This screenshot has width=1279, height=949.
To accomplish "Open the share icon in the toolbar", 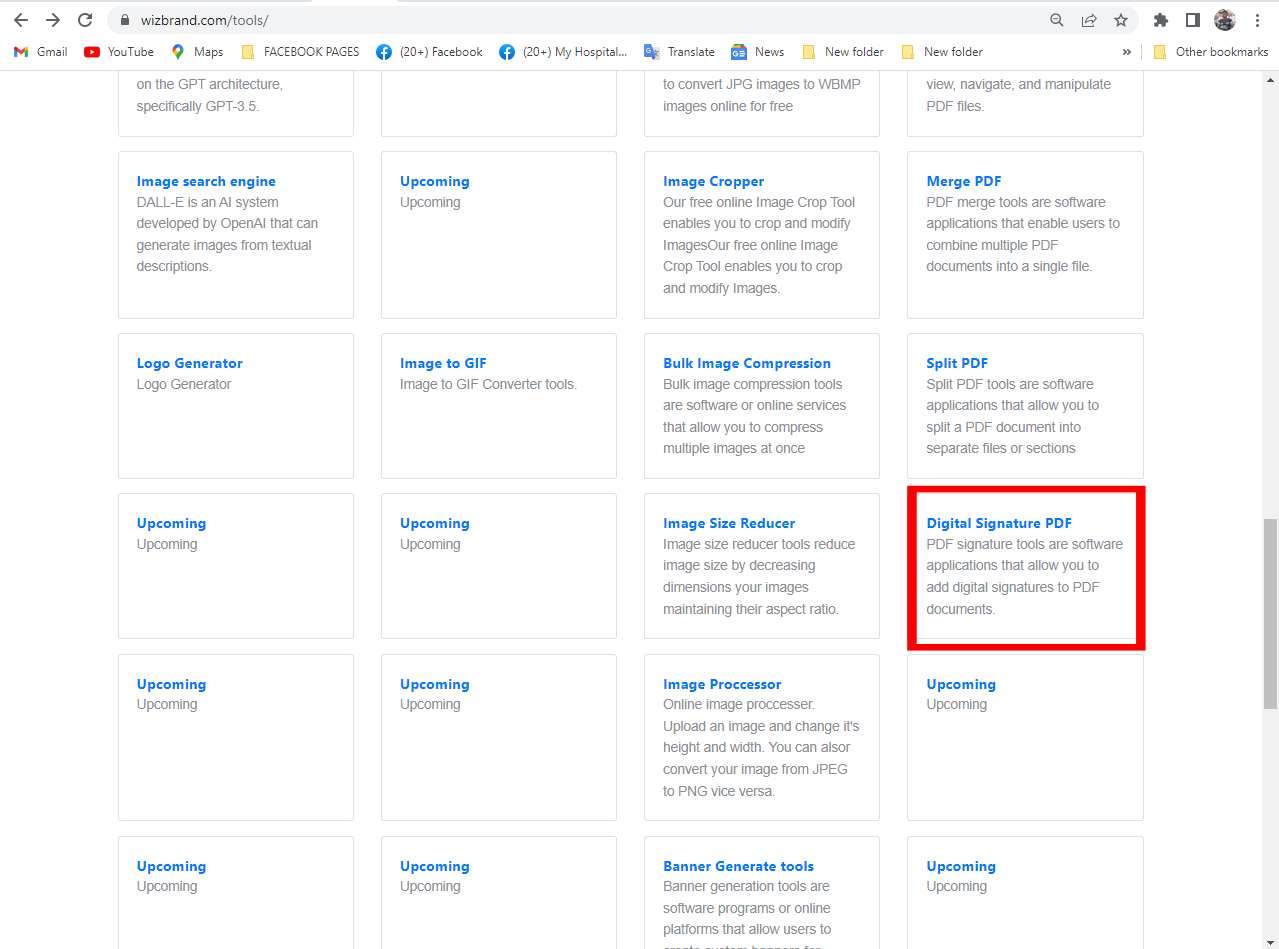I will click(x=1088, y=19).
